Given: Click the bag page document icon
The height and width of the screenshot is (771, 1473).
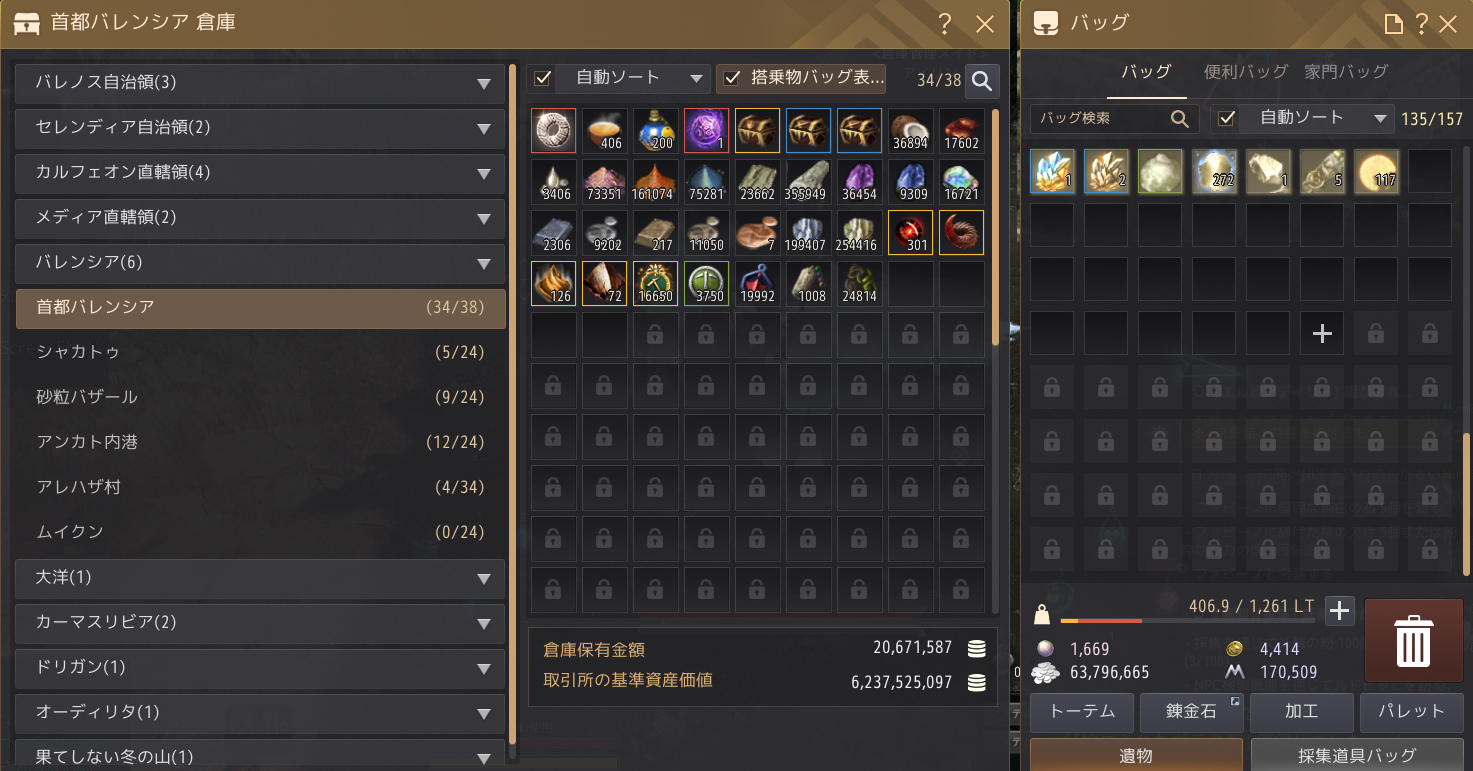Looking at the screenshot, I should 1394,24.
